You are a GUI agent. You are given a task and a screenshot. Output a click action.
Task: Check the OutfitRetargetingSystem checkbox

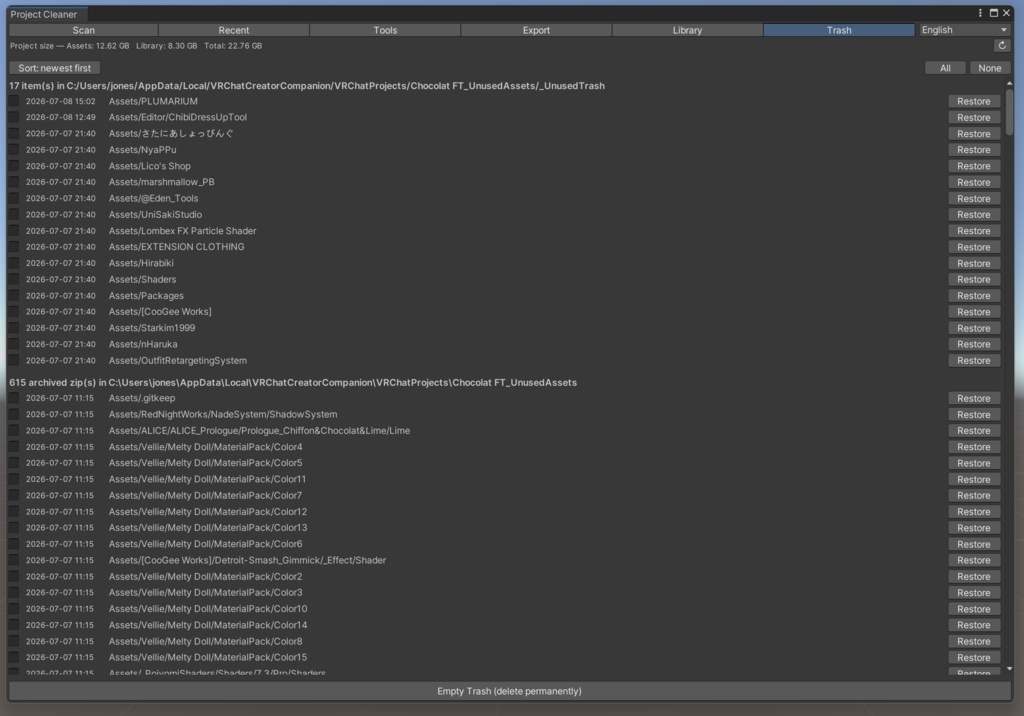click(14, 361)
